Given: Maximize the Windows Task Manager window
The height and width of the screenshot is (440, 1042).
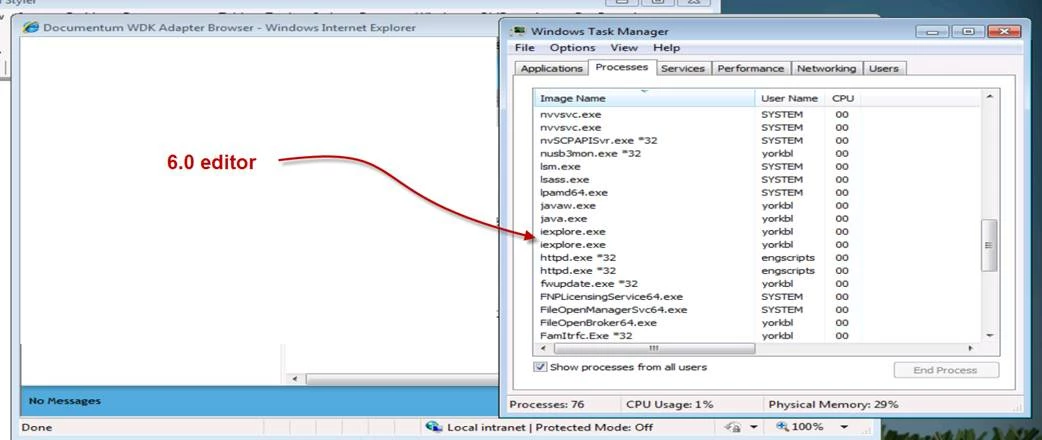Looking at the screenshot, I should pyautogui.click(x=968, y=31).
